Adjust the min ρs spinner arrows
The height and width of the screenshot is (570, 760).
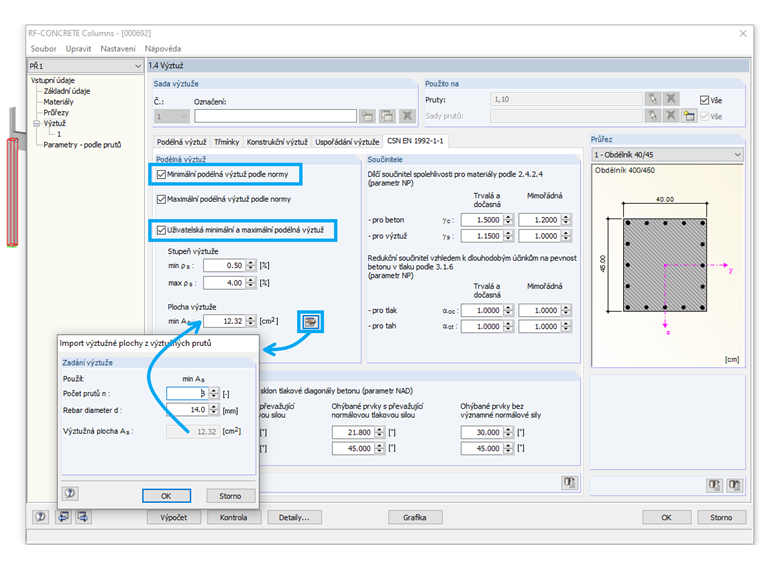point(251,266)
